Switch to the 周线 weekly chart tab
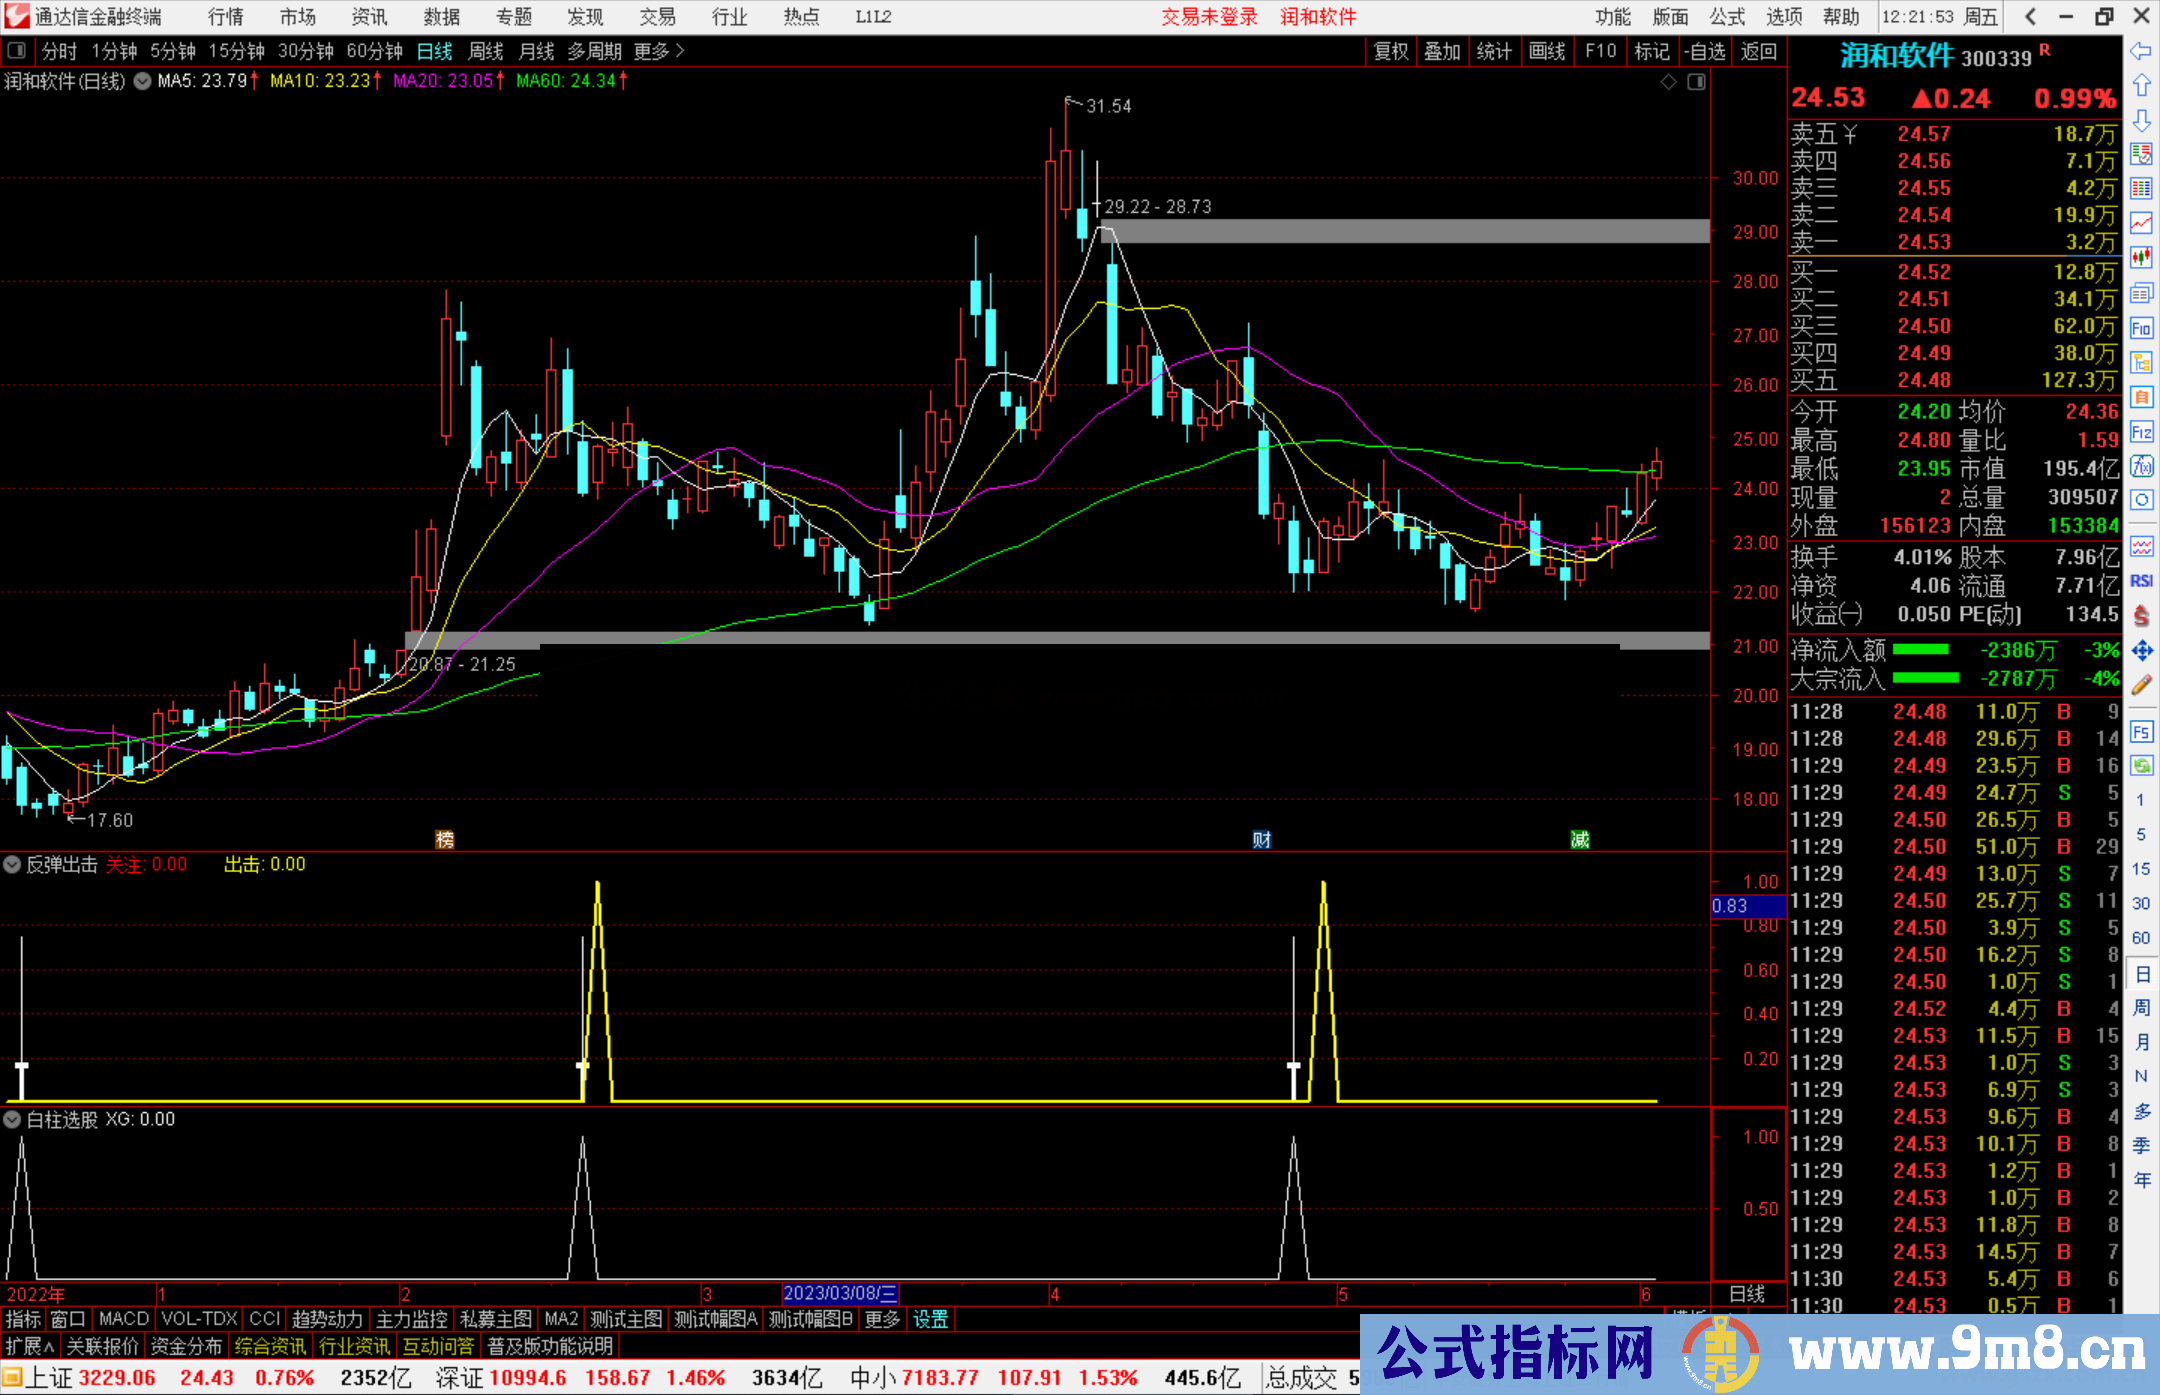This screenshot has width=2160, height=1395. [x=486, y=51]
